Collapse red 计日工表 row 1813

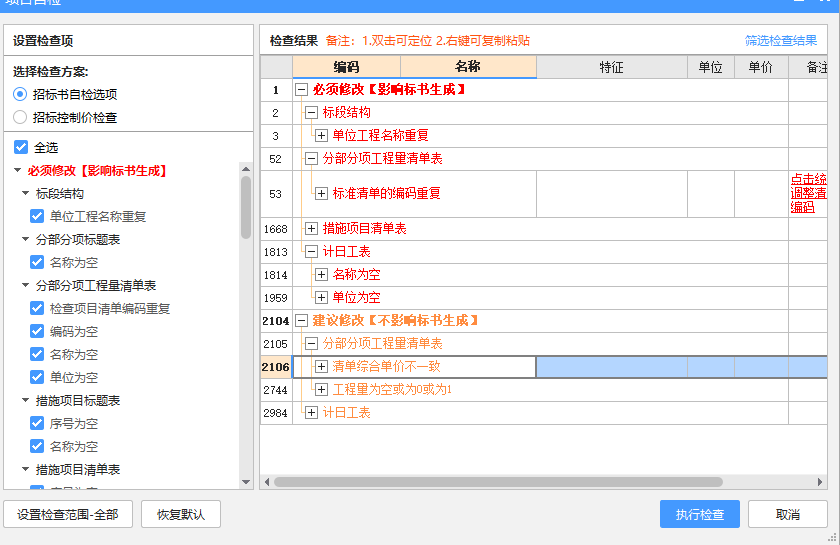(x=311, y=252)
